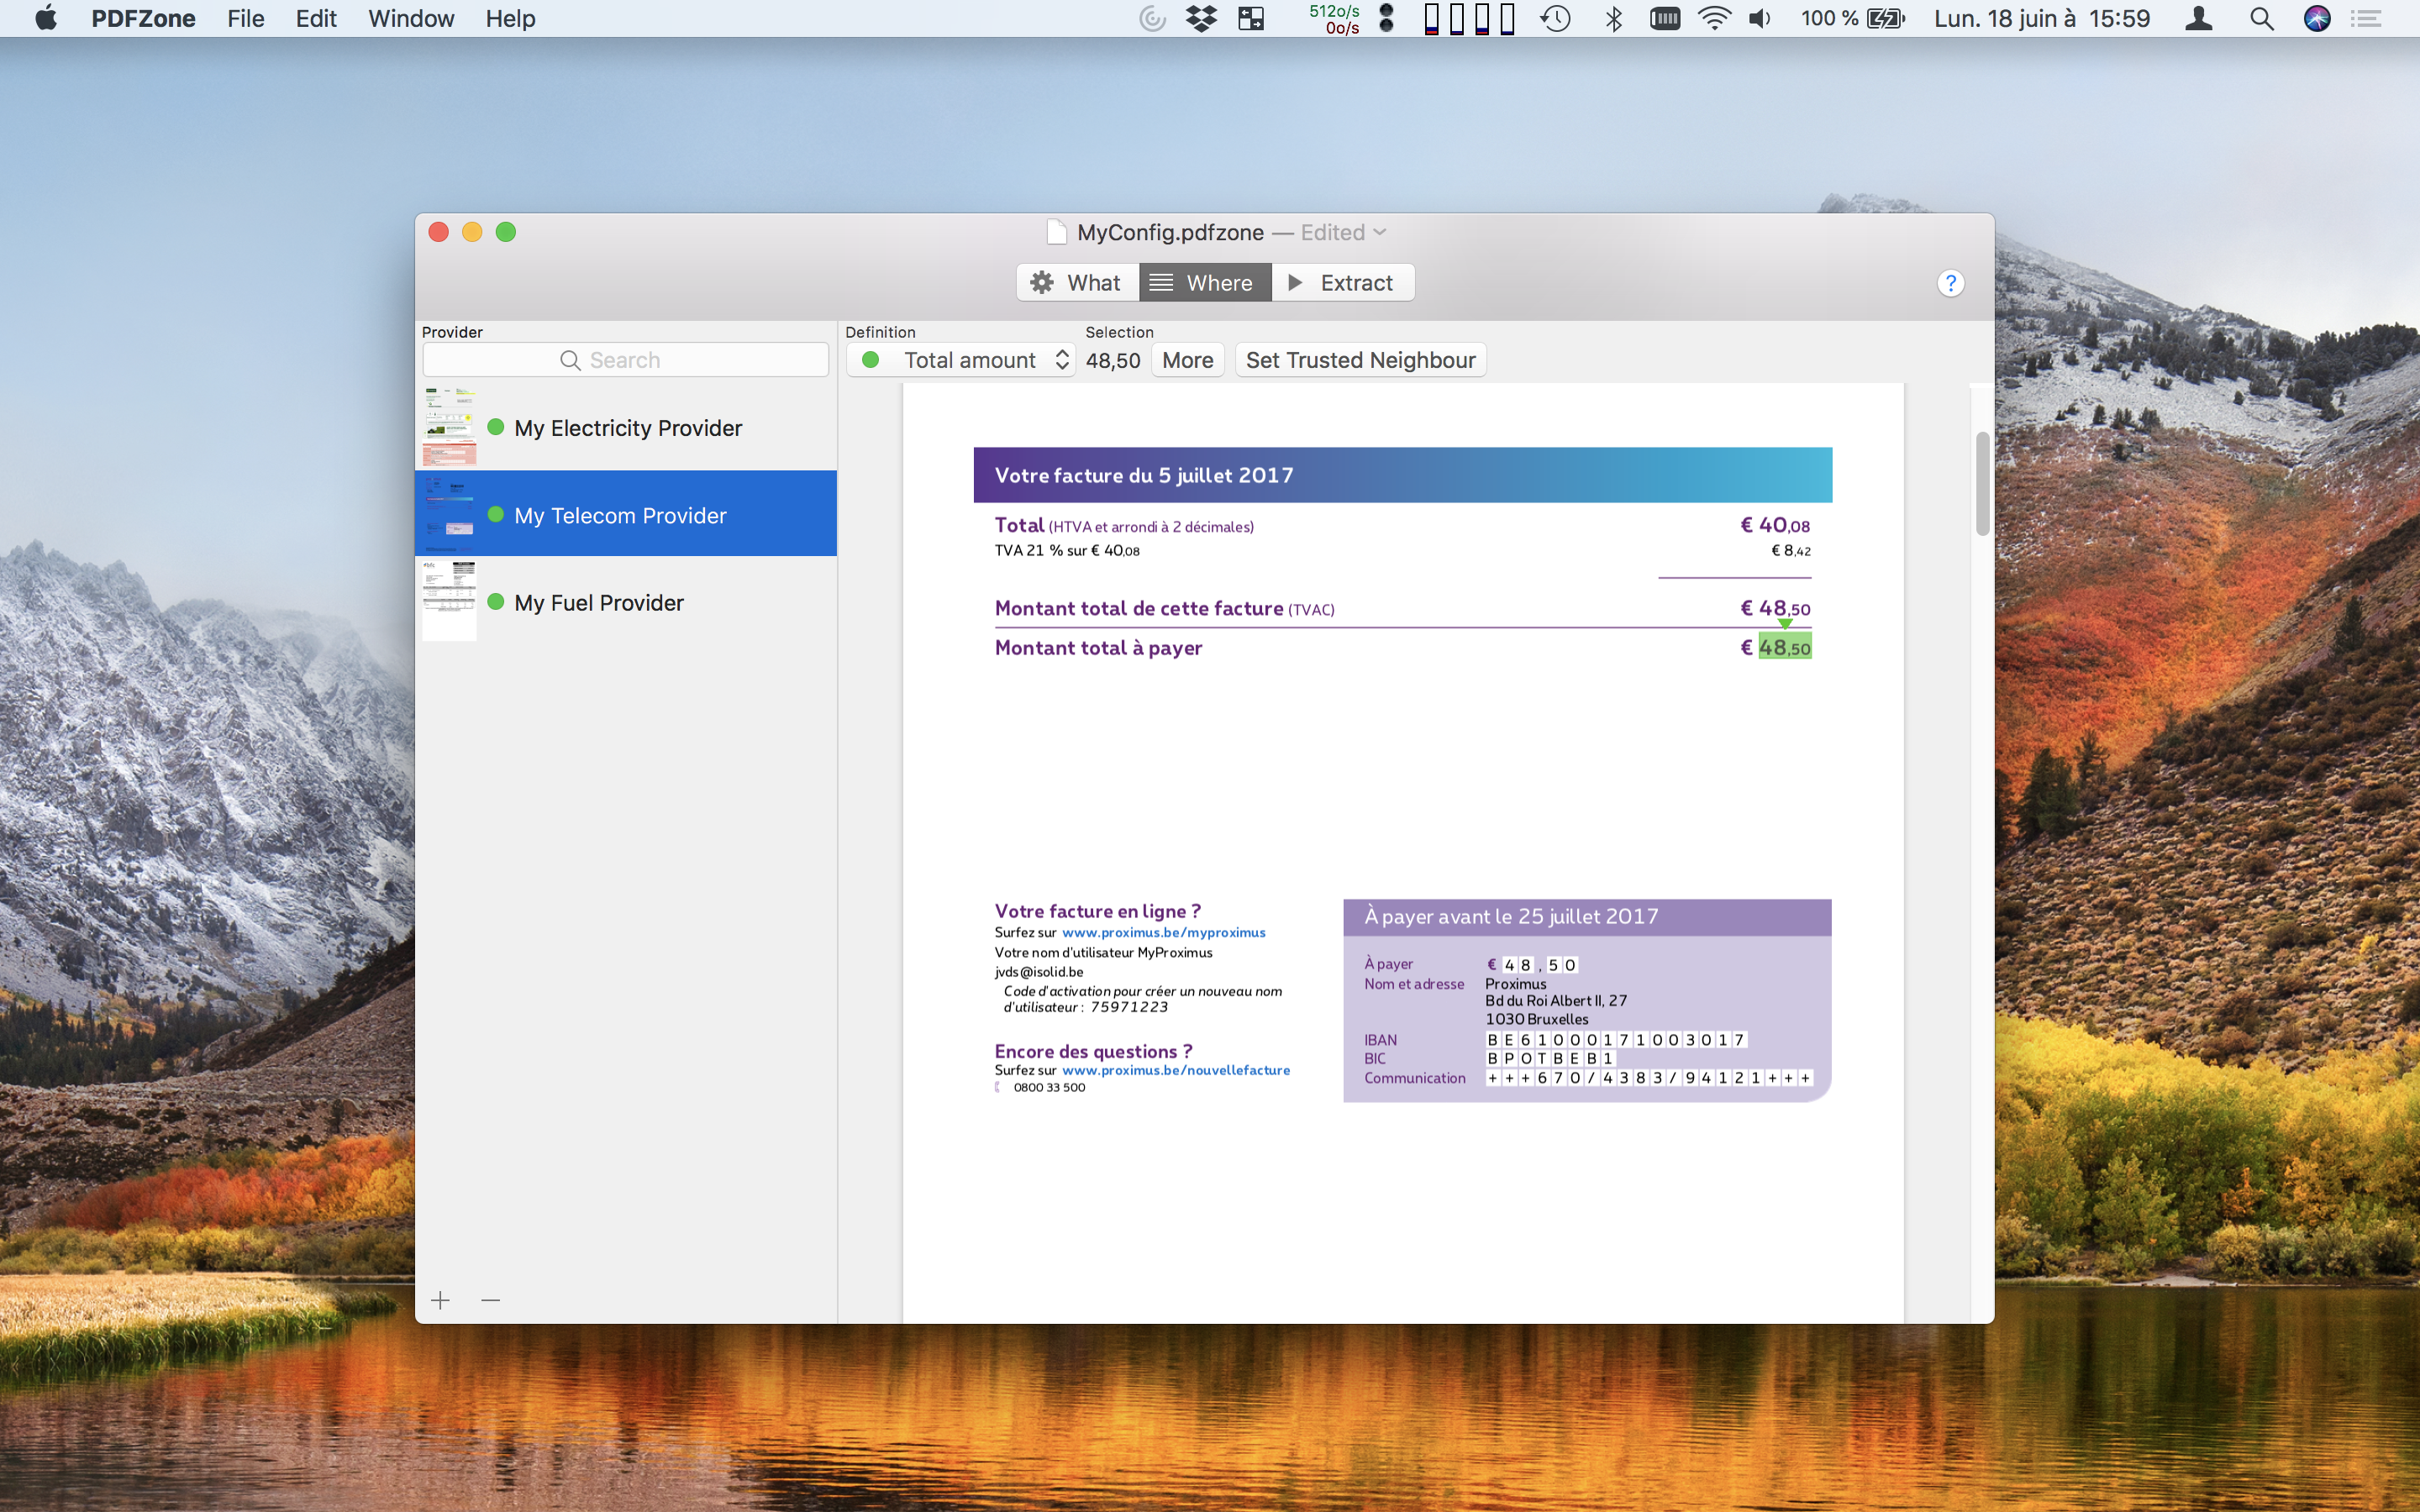Screen dimensions: 2420x1512
Task: Switch to the What tab
Action: [1077, 283]
